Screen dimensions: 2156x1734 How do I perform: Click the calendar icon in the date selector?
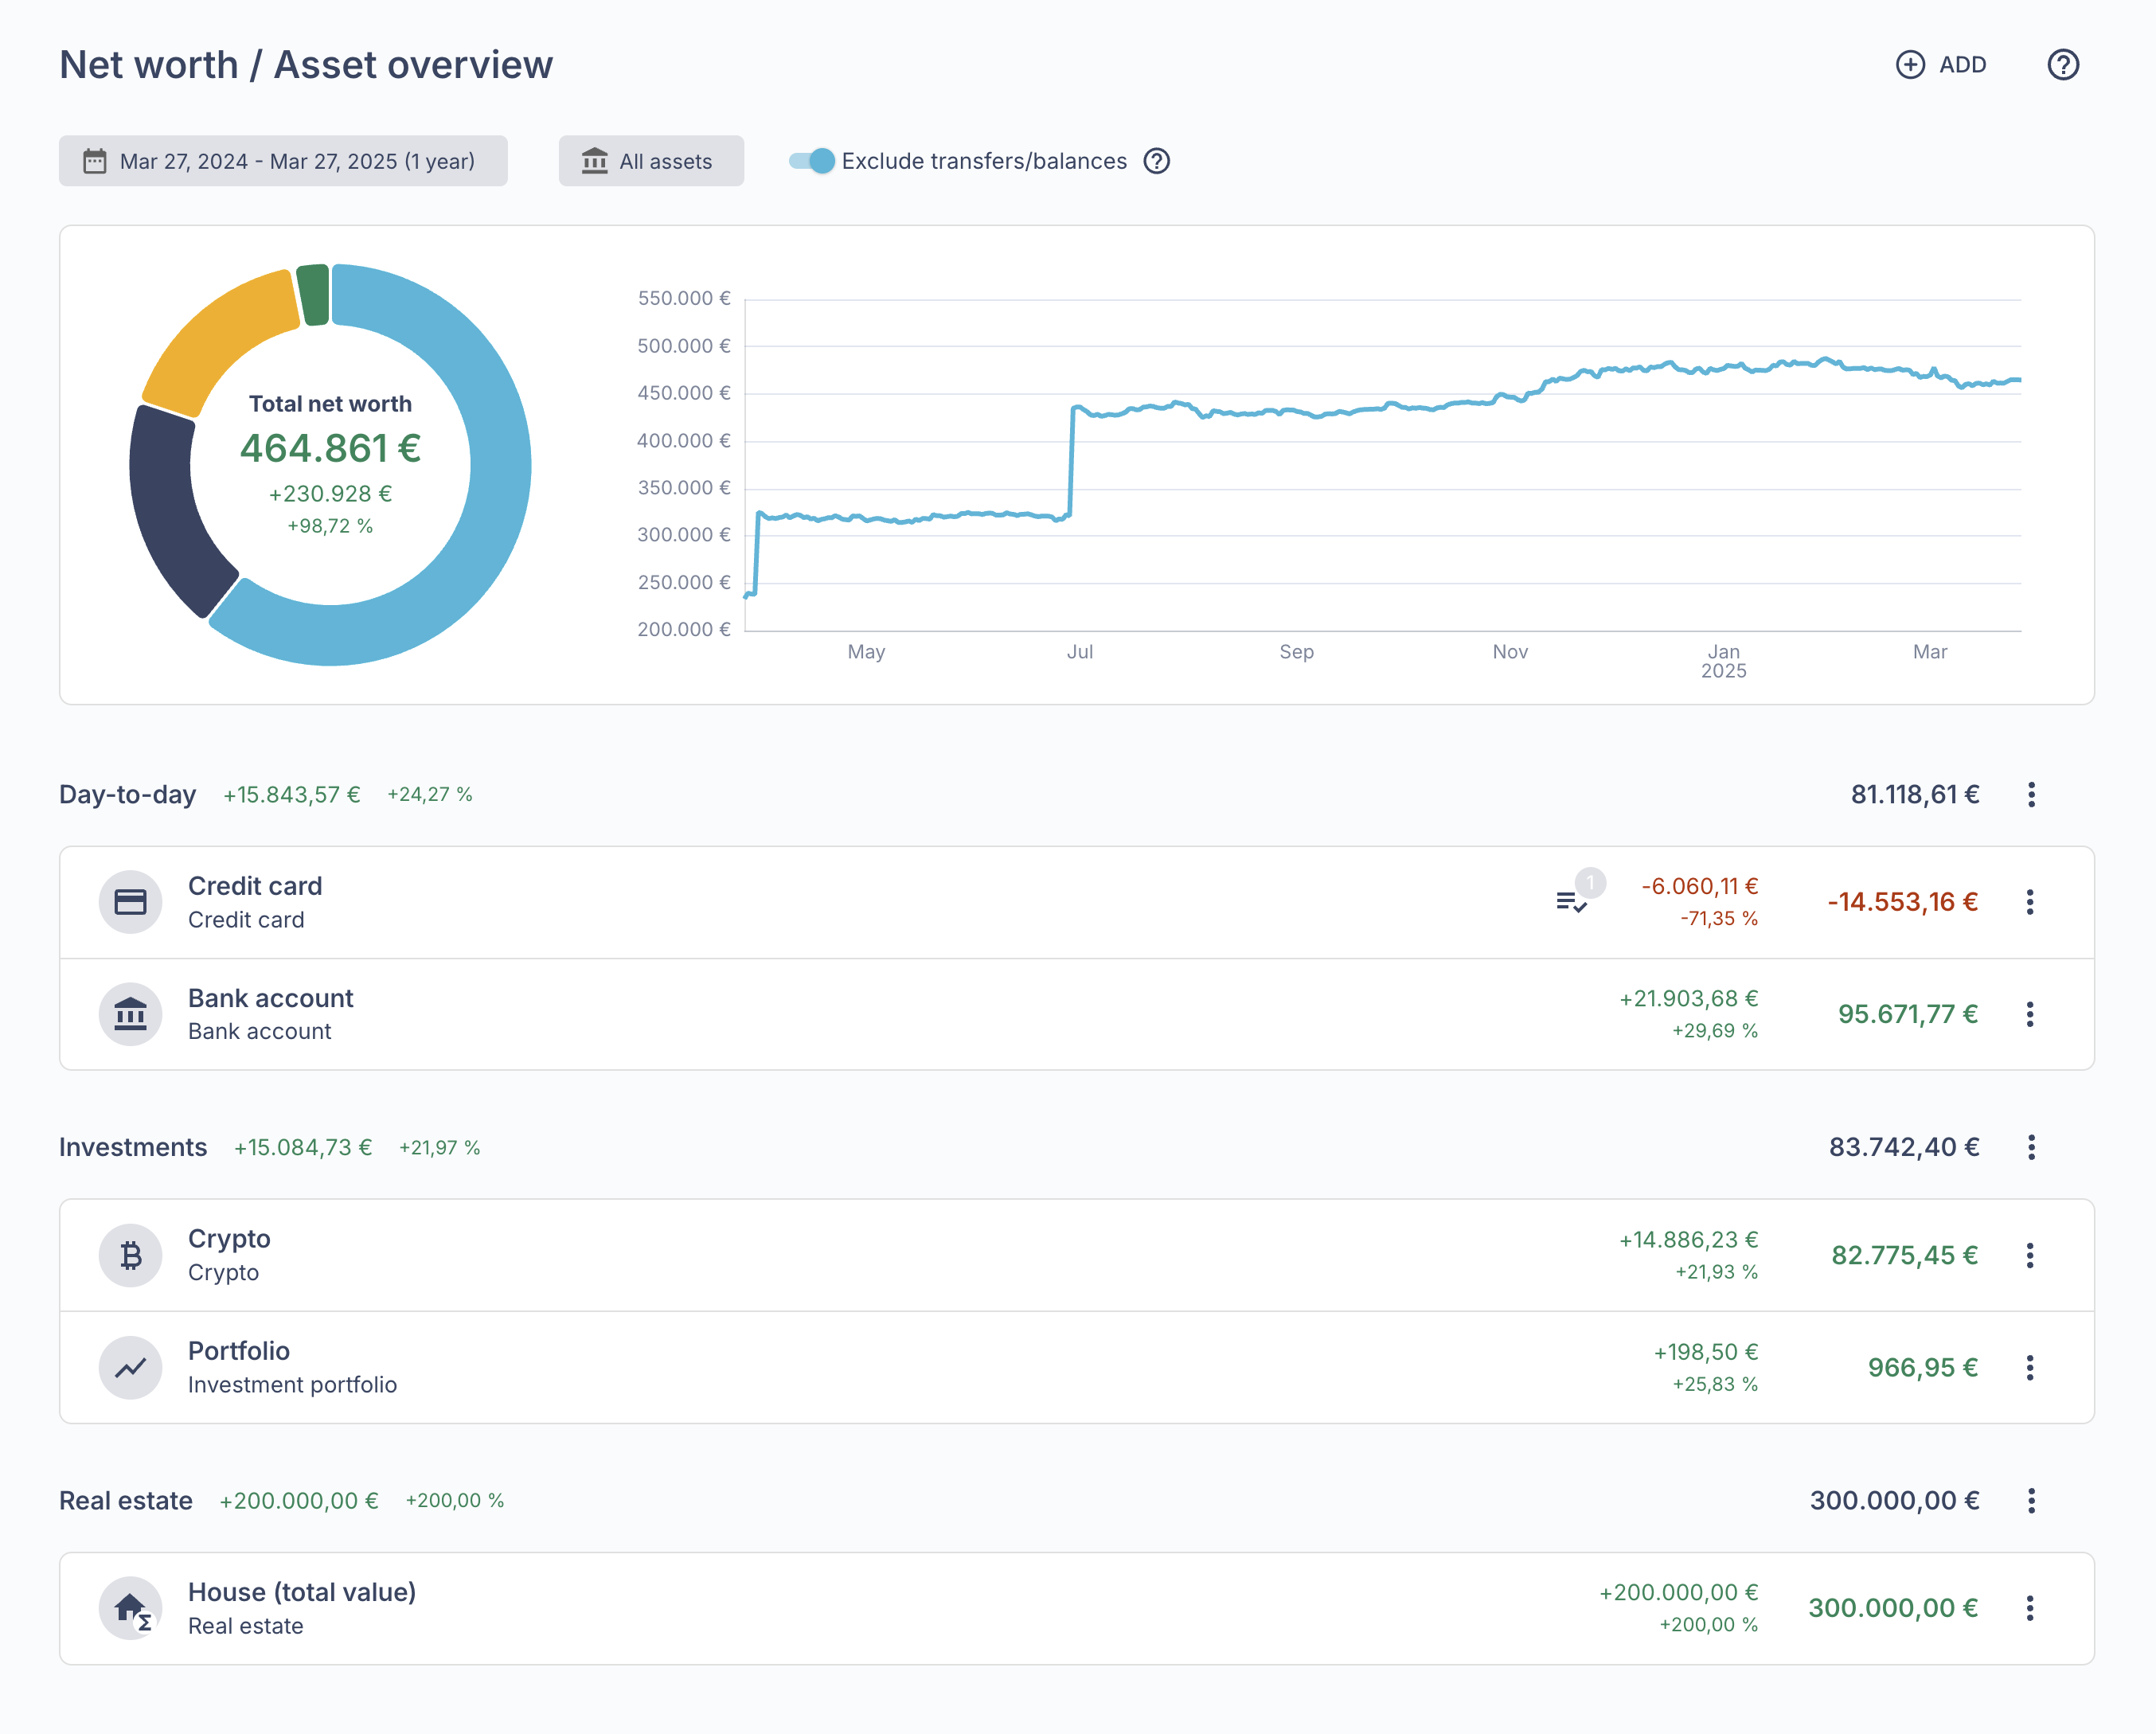click(93, 160)
